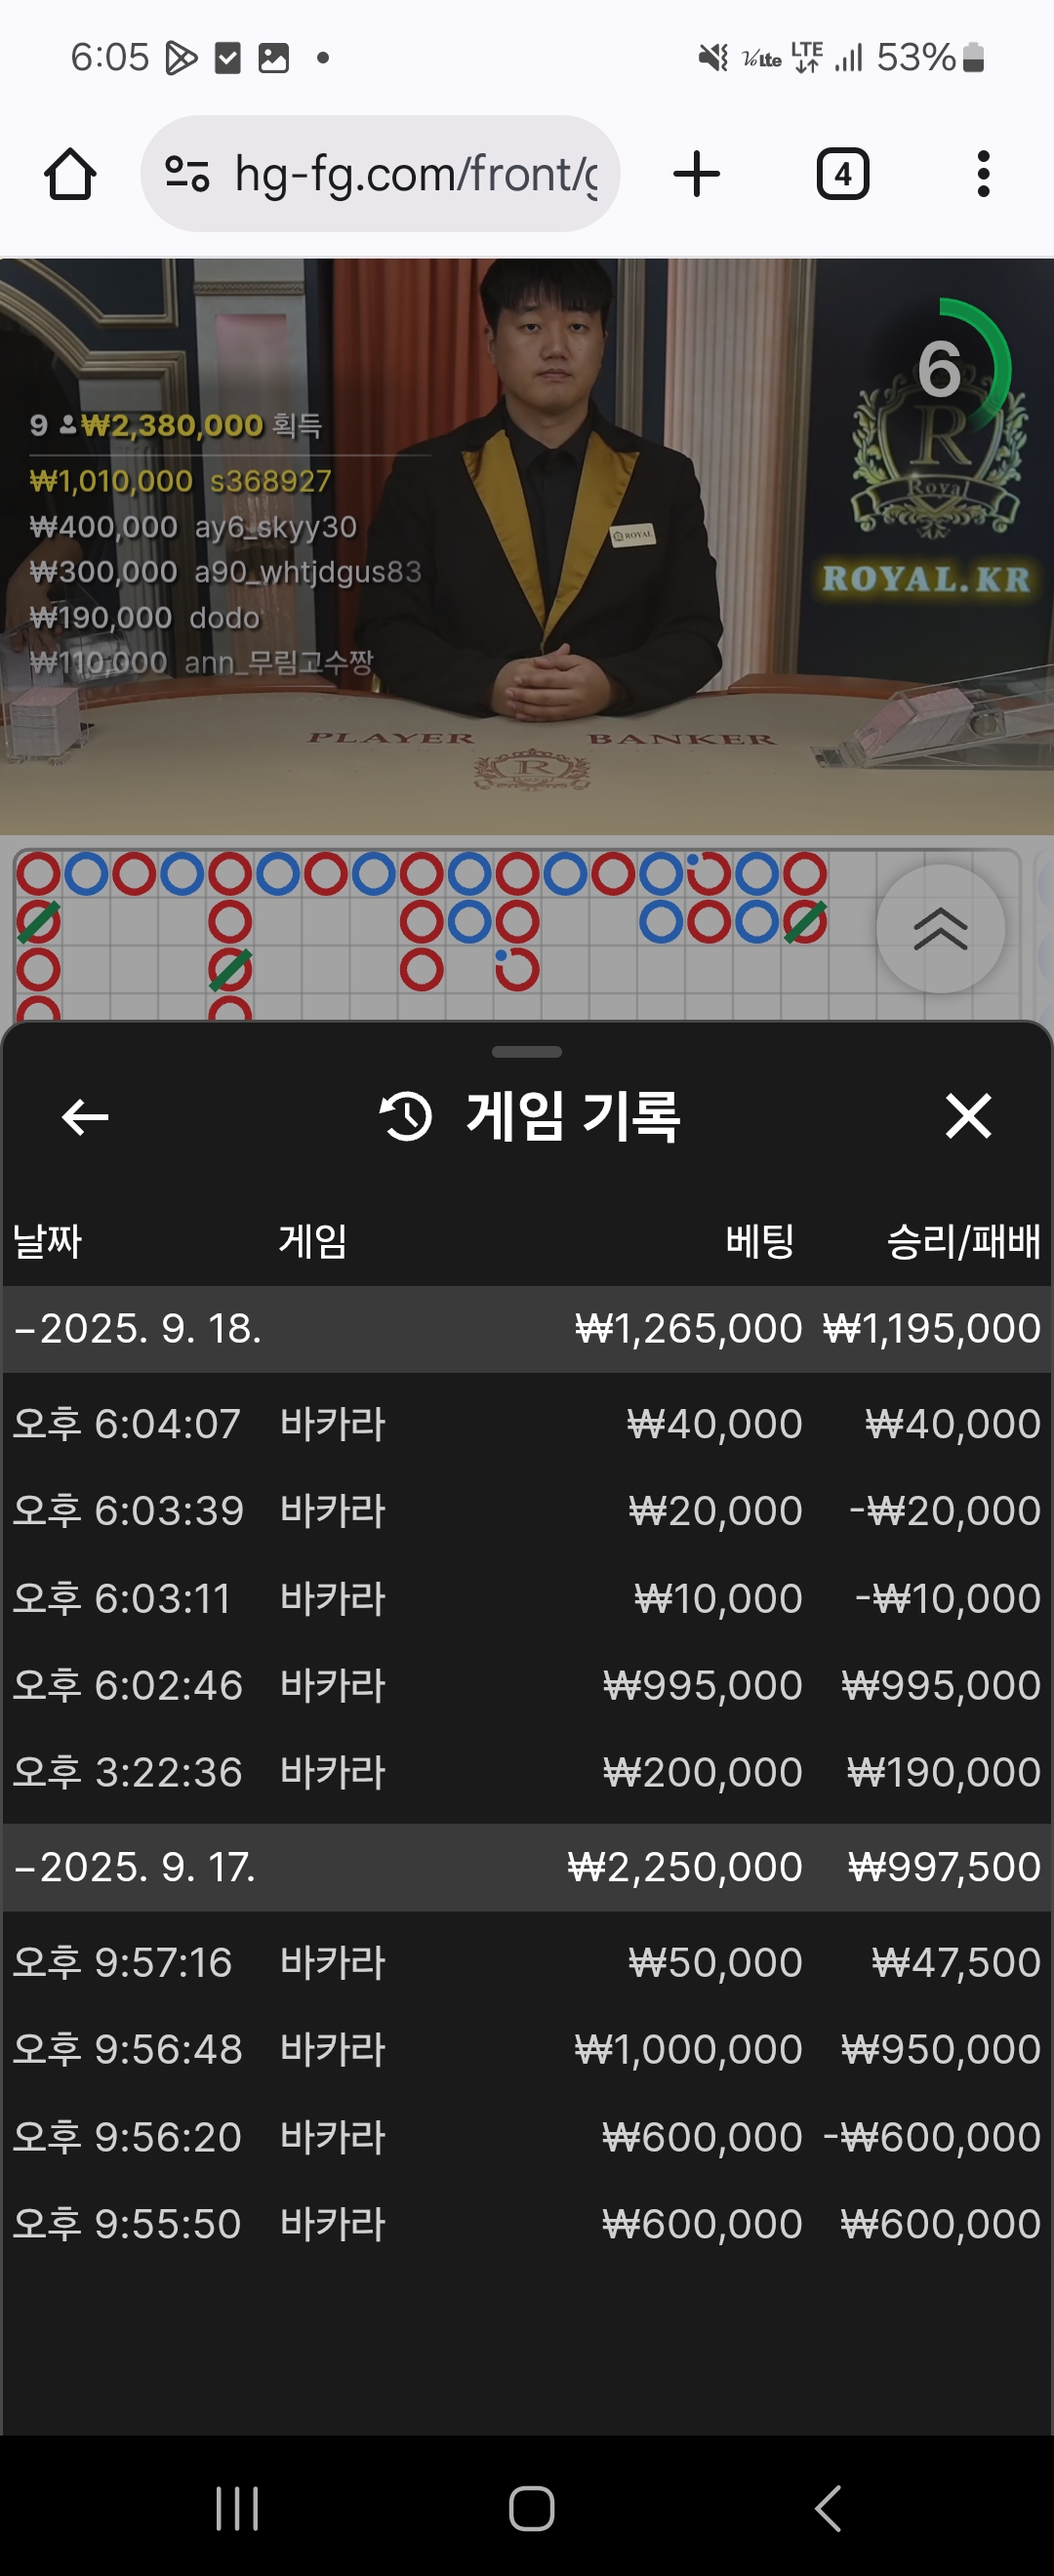
Task: Tap winner entry ay6_skyy30
Action: 193,527
